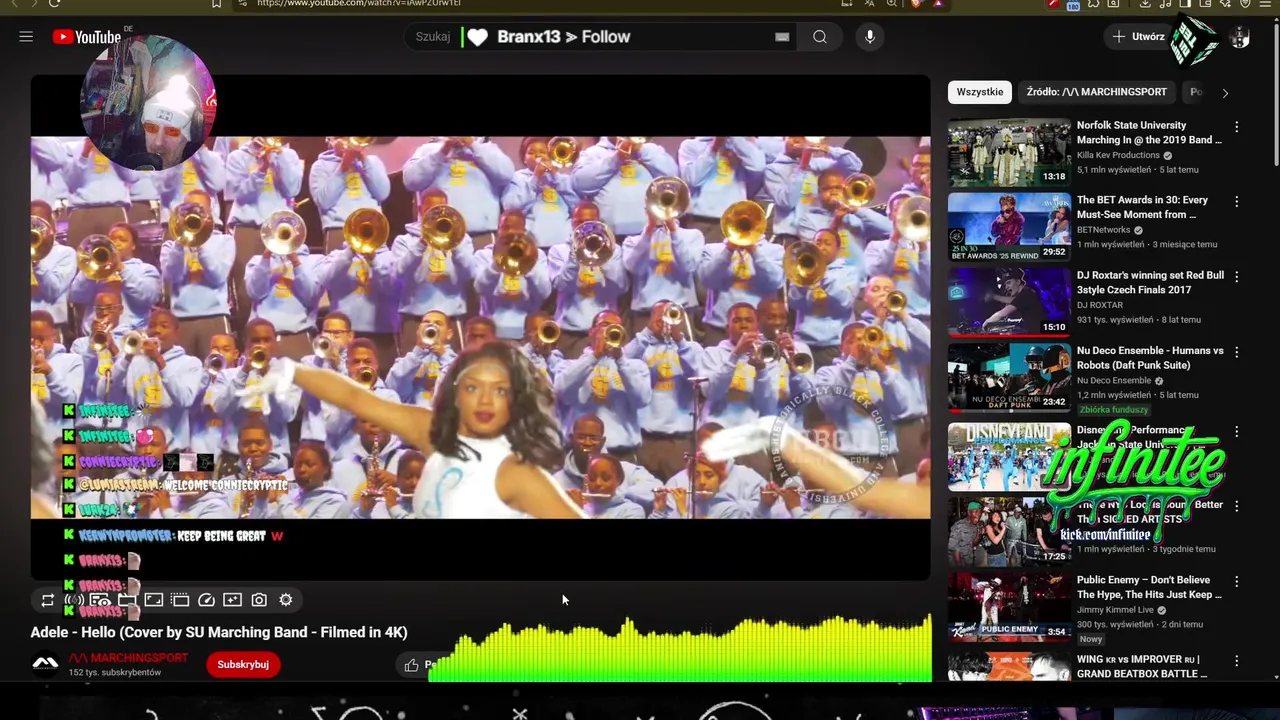Click the 'Nowy' badge on Public Enemy
This screenshot has height=720, width=1280.
1091,639
